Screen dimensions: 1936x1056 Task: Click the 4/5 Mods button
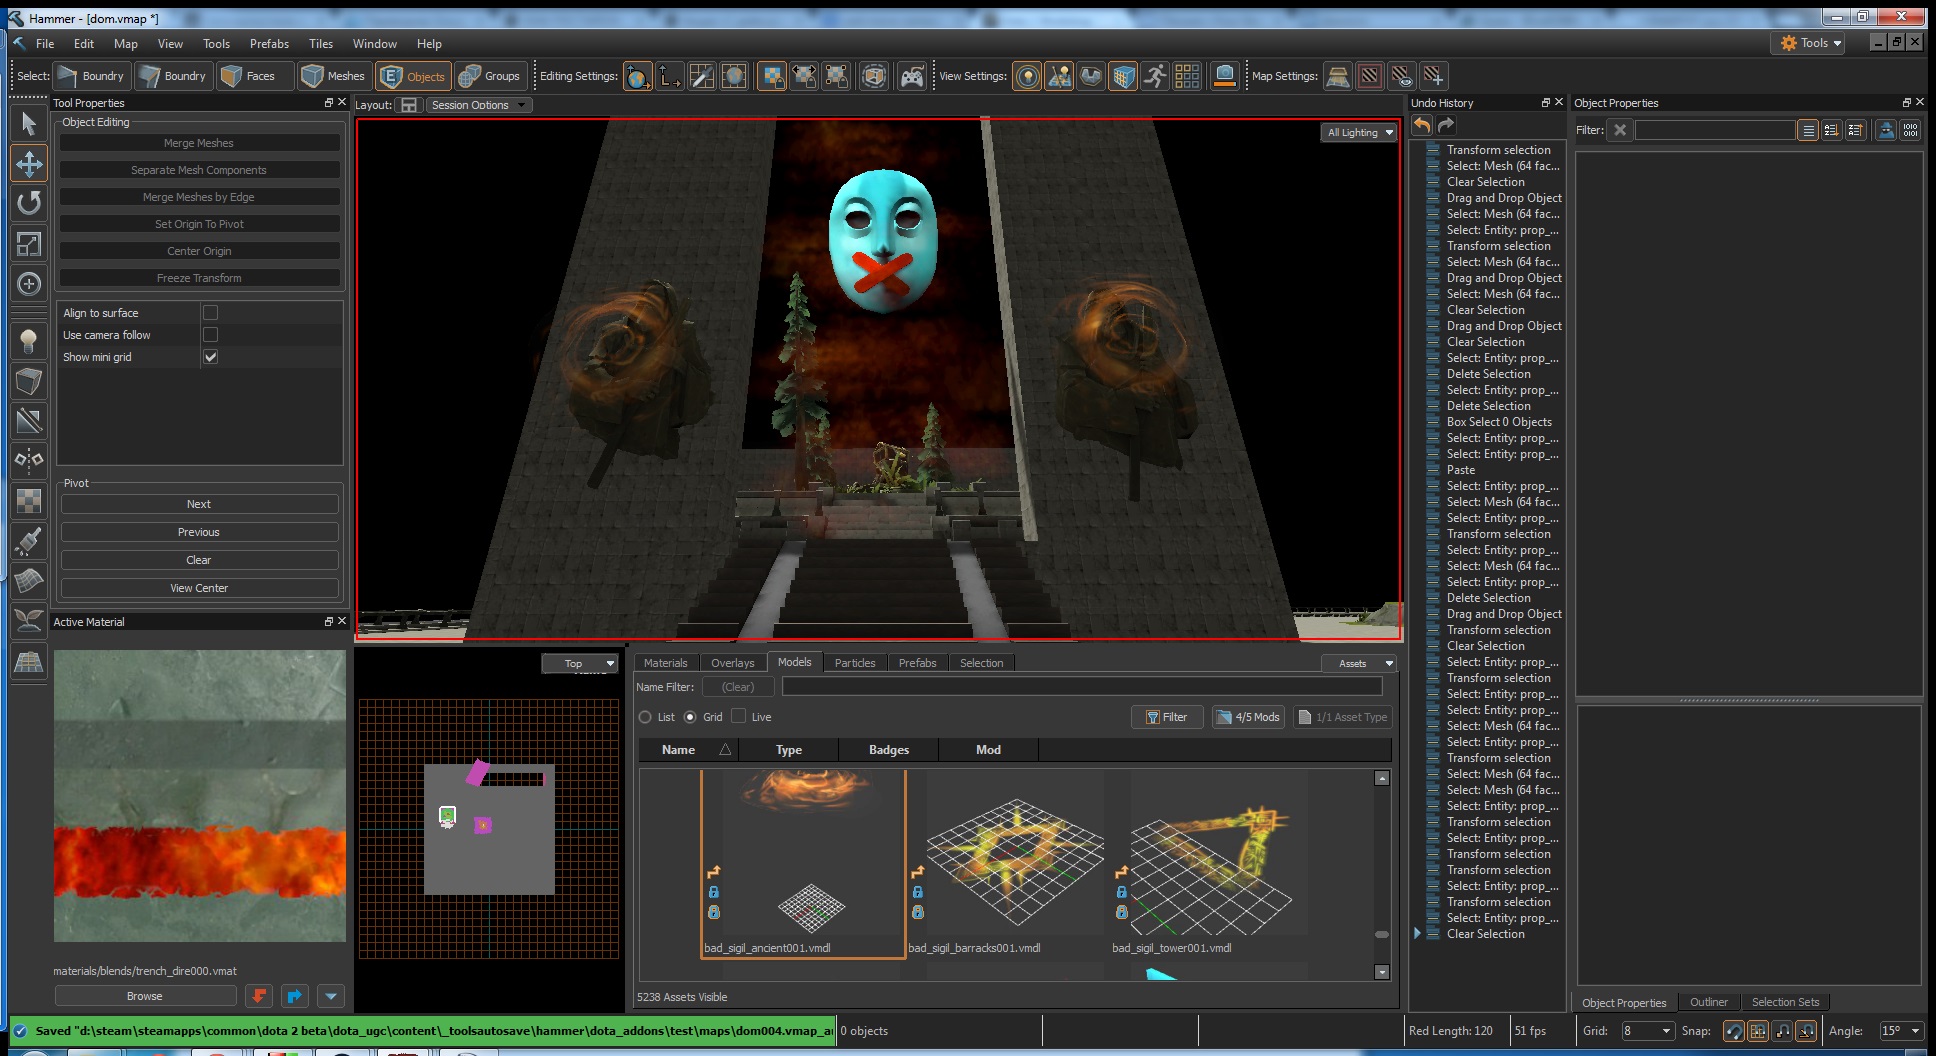1248,717
